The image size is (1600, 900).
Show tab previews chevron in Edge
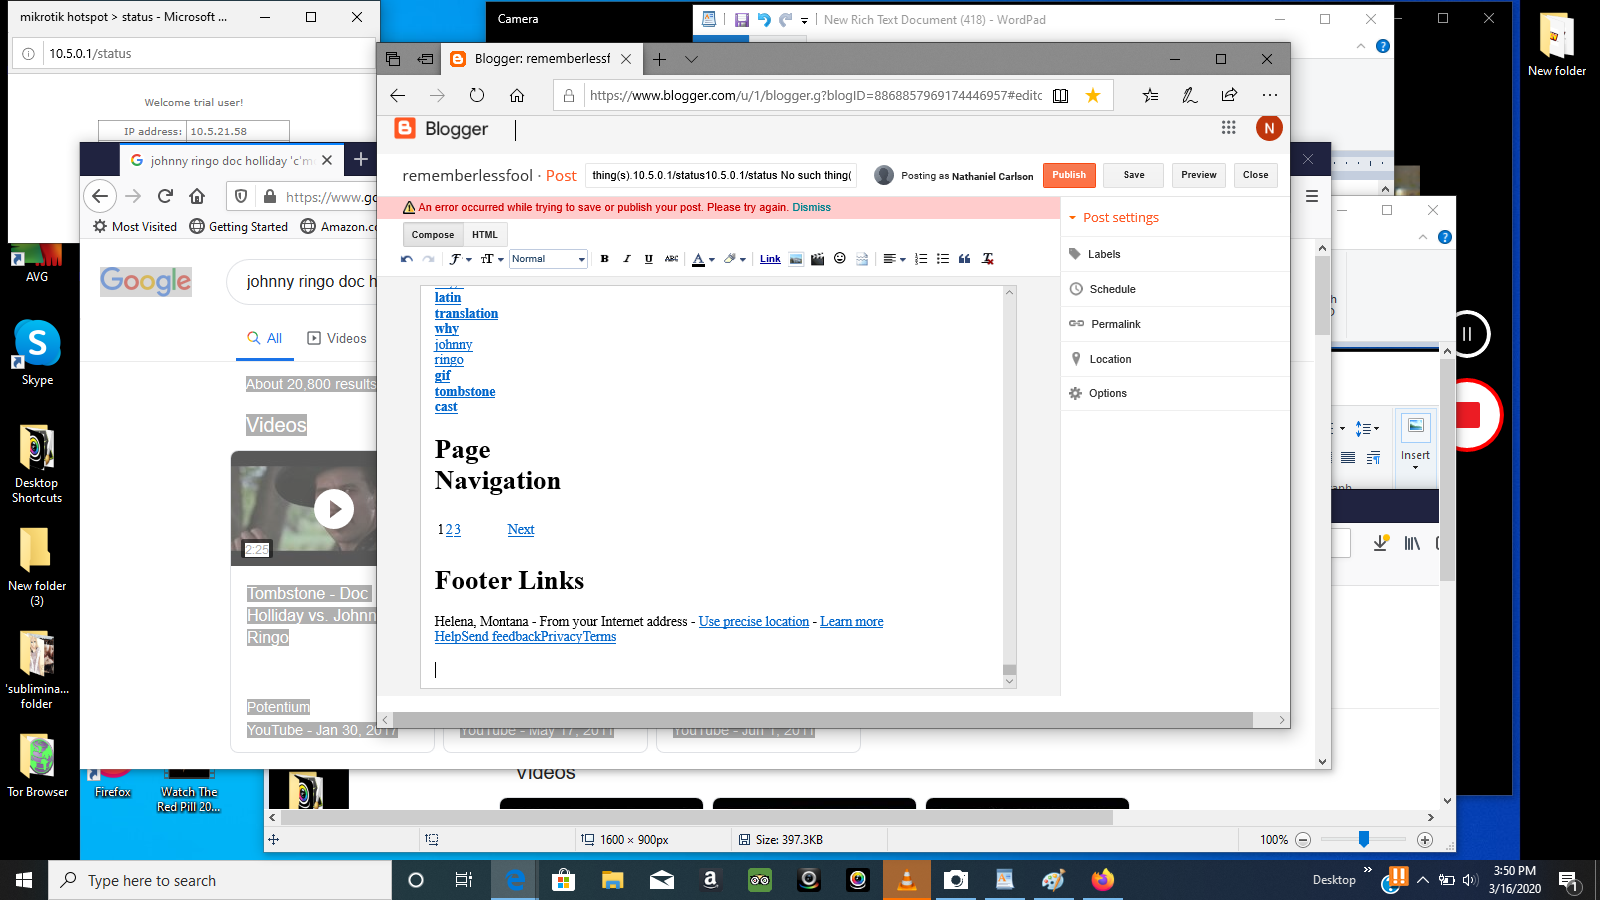691,59
